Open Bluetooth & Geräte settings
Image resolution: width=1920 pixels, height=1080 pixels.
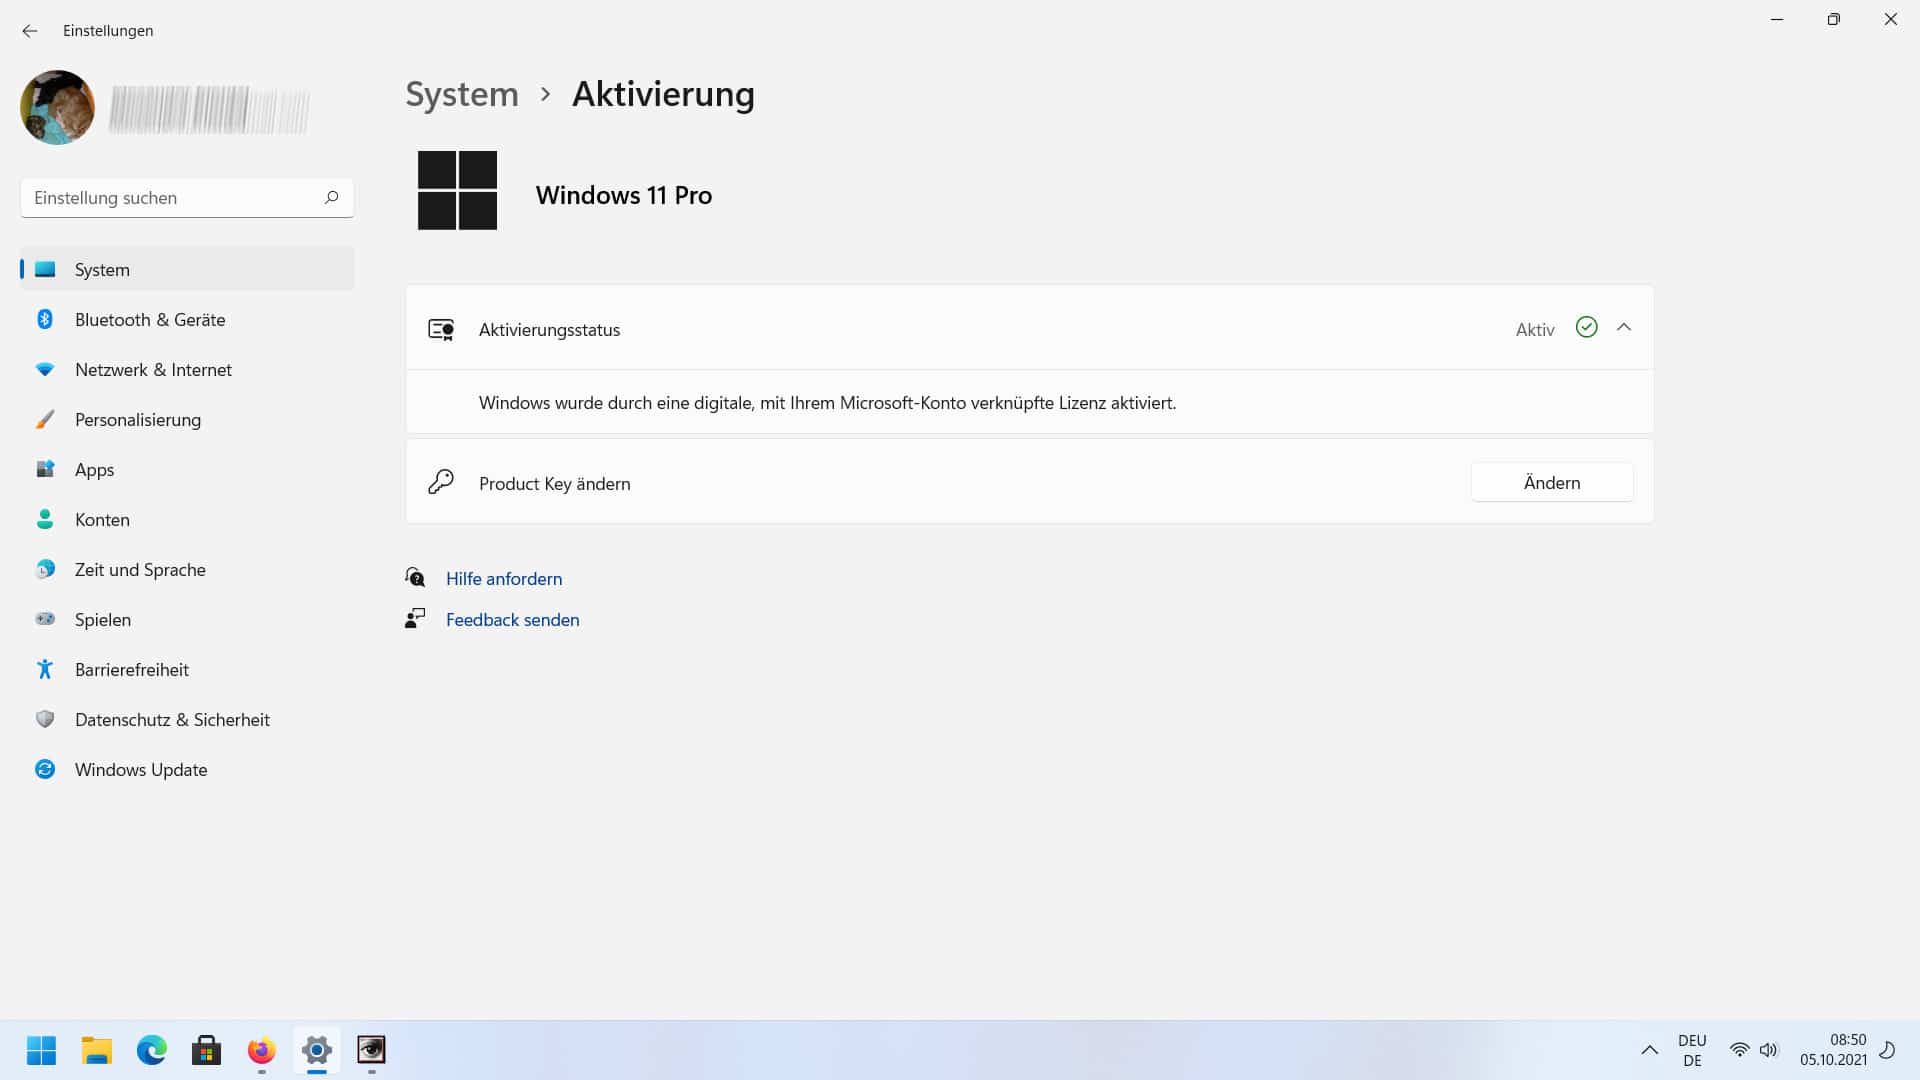click(187, 319)
